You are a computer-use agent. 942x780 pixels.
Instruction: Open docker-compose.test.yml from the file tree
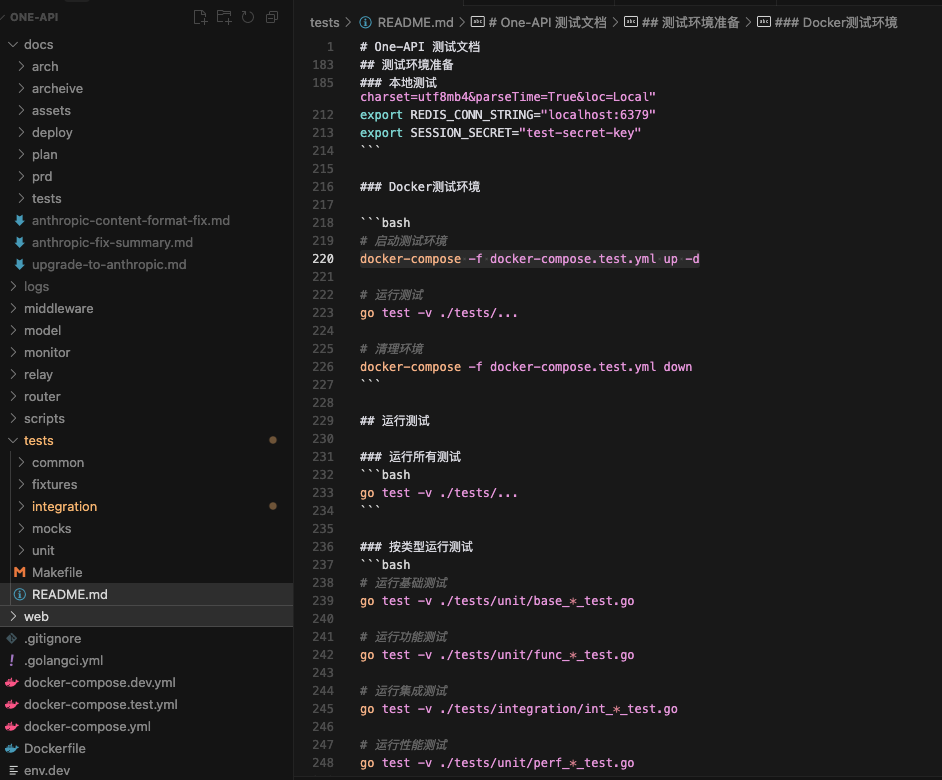(x=100, y=704)
